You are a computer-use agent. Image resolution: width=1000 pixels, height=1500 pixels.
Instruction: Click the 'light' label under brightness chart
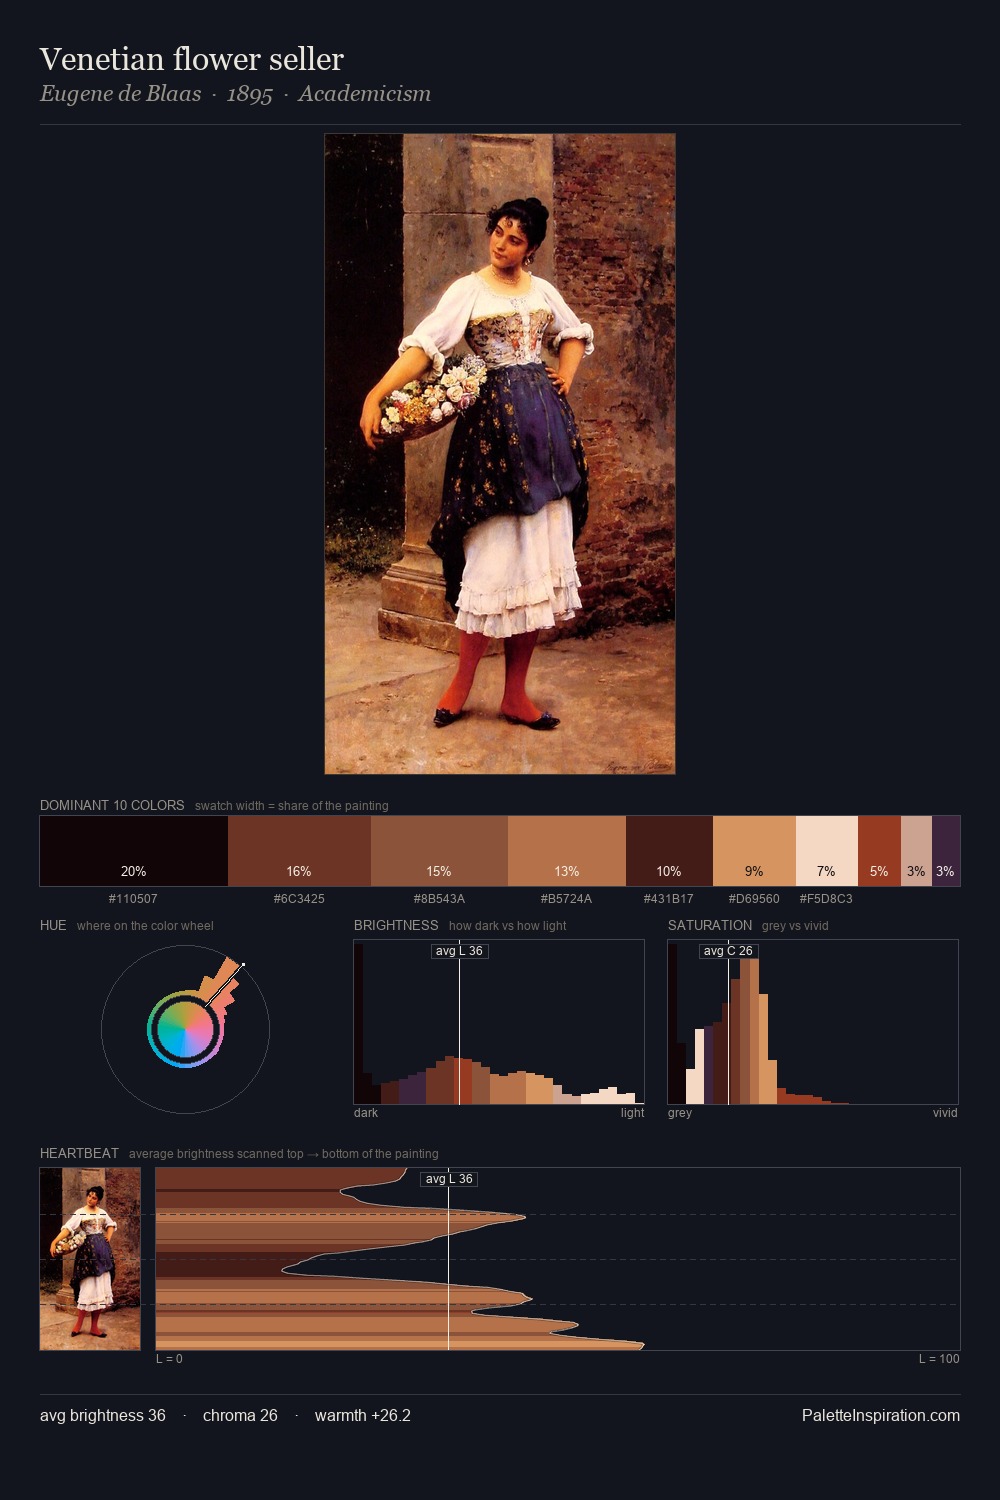pyautogui.click(x=632, y=1113)
